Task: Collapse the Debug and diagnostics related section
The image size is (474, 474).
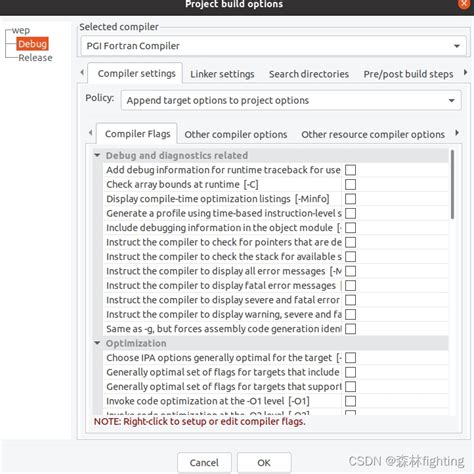Action: pos(97,155)
